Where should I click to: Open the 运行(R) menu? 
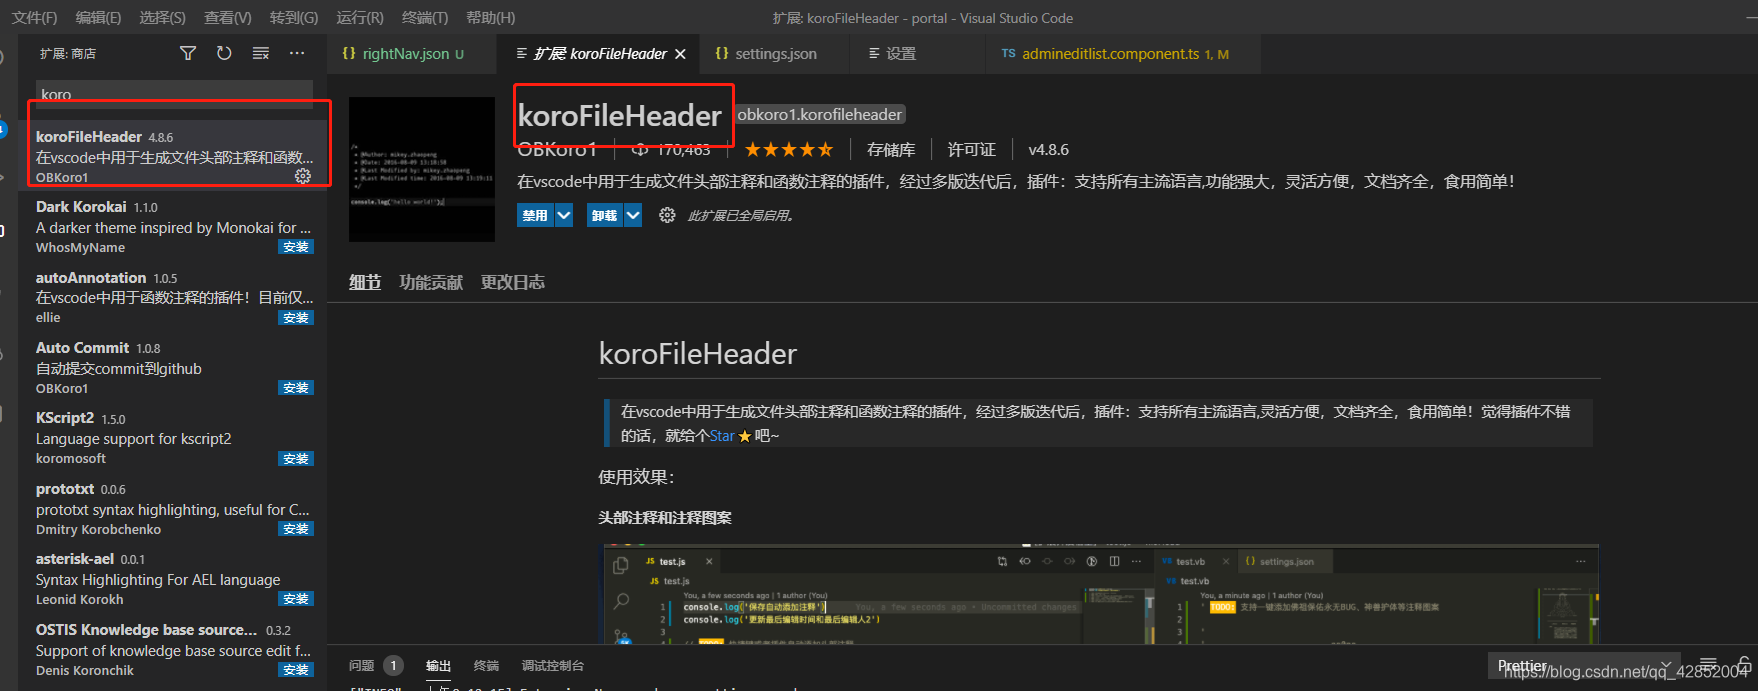[360, 18]
